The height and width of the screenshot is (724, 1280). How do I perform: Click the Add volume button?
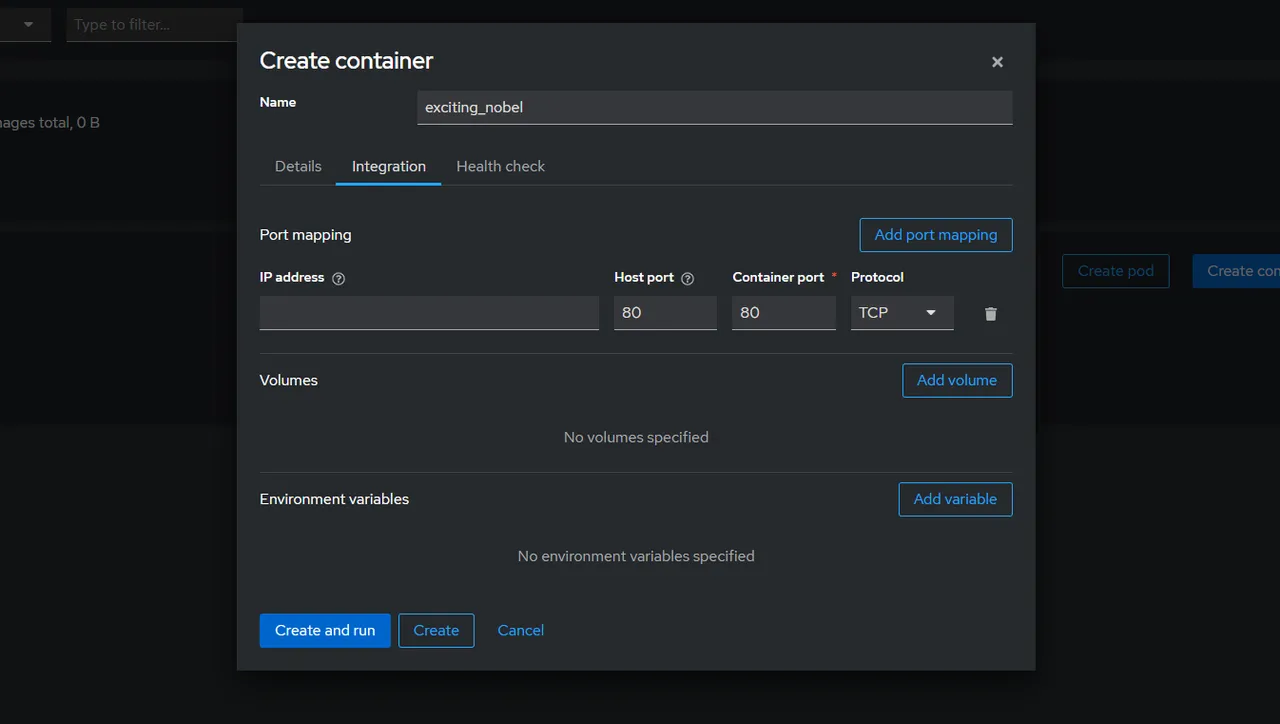tap(957, 380)
